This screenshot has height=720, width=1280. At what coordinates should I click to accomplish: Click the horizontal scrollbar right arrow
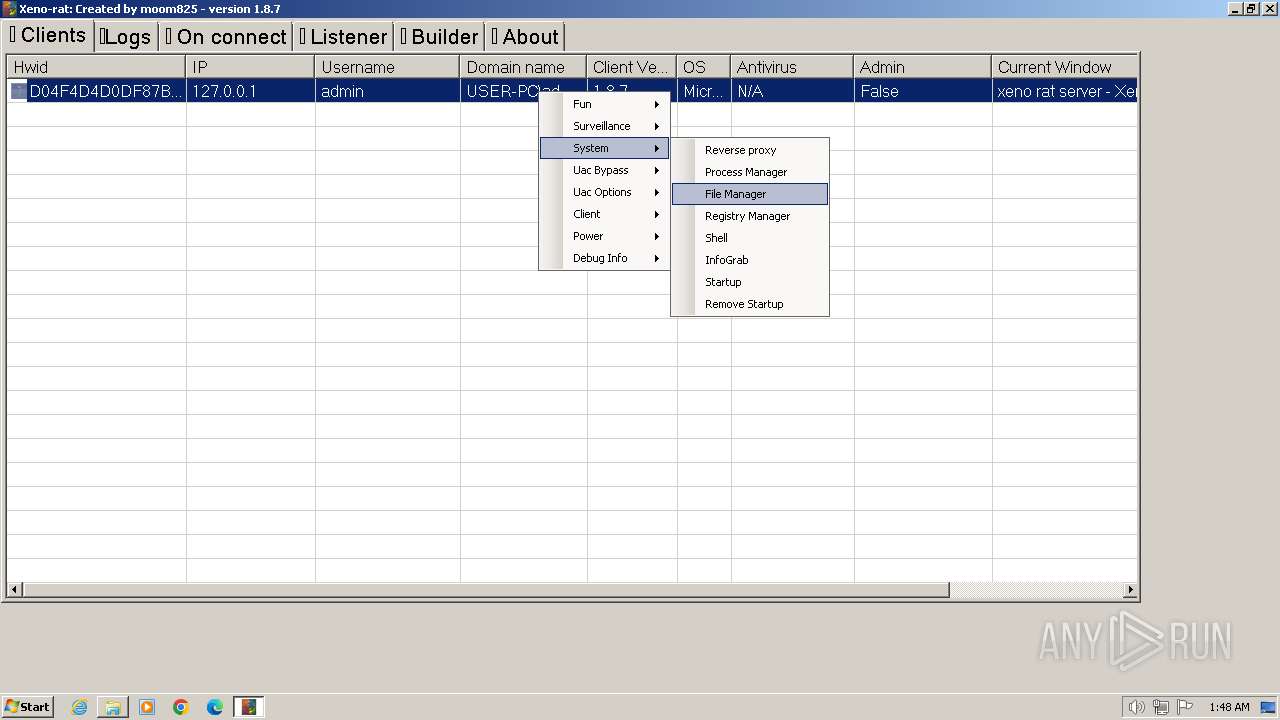click(1130, 590)
